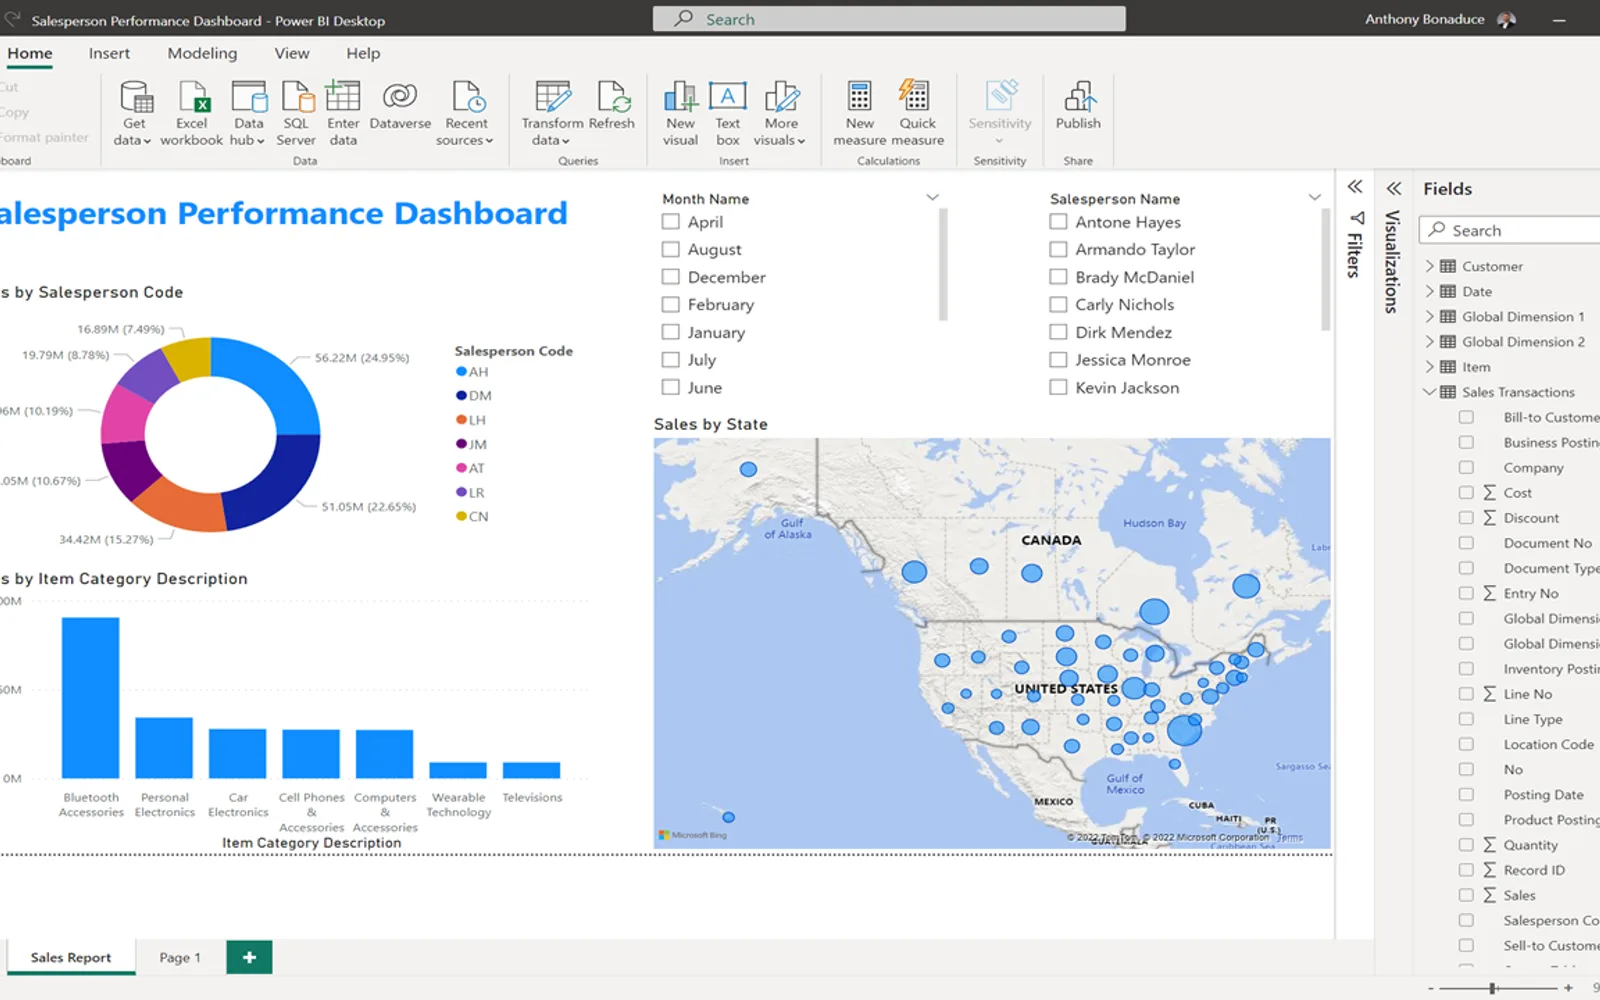Expand the Filters pane chevron
This screenshot has height=1000, width=1600.
[1355, 187]
